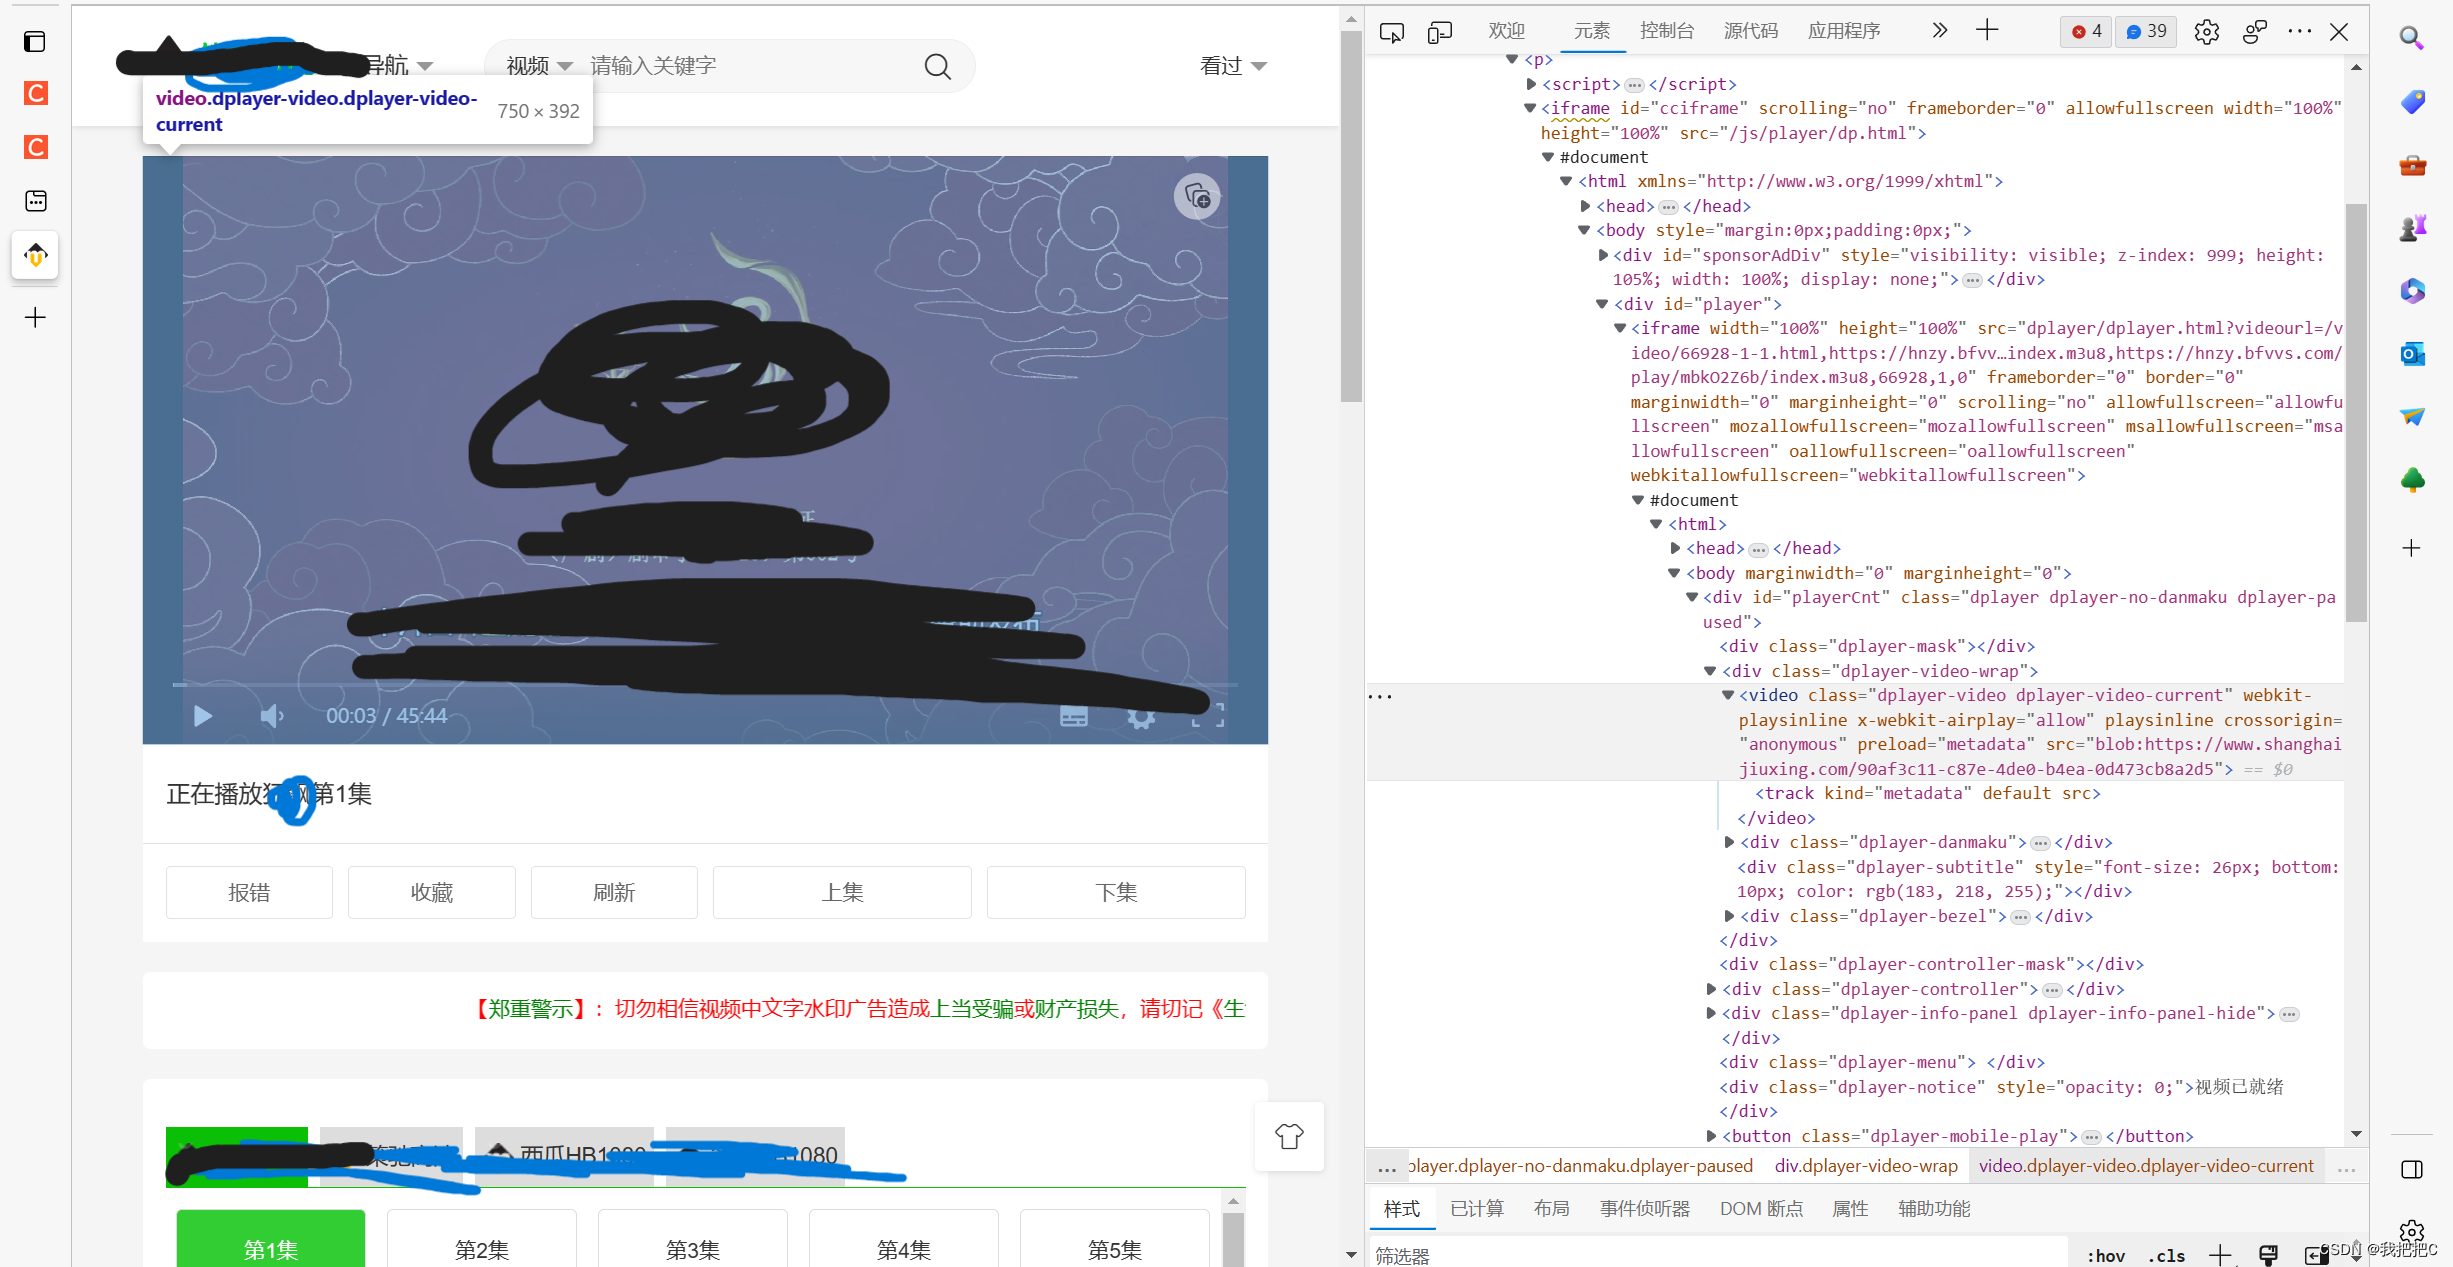The image size is (2453, 1267).
Task: Open video player settings gear
Action: (x=1141, y=716)
